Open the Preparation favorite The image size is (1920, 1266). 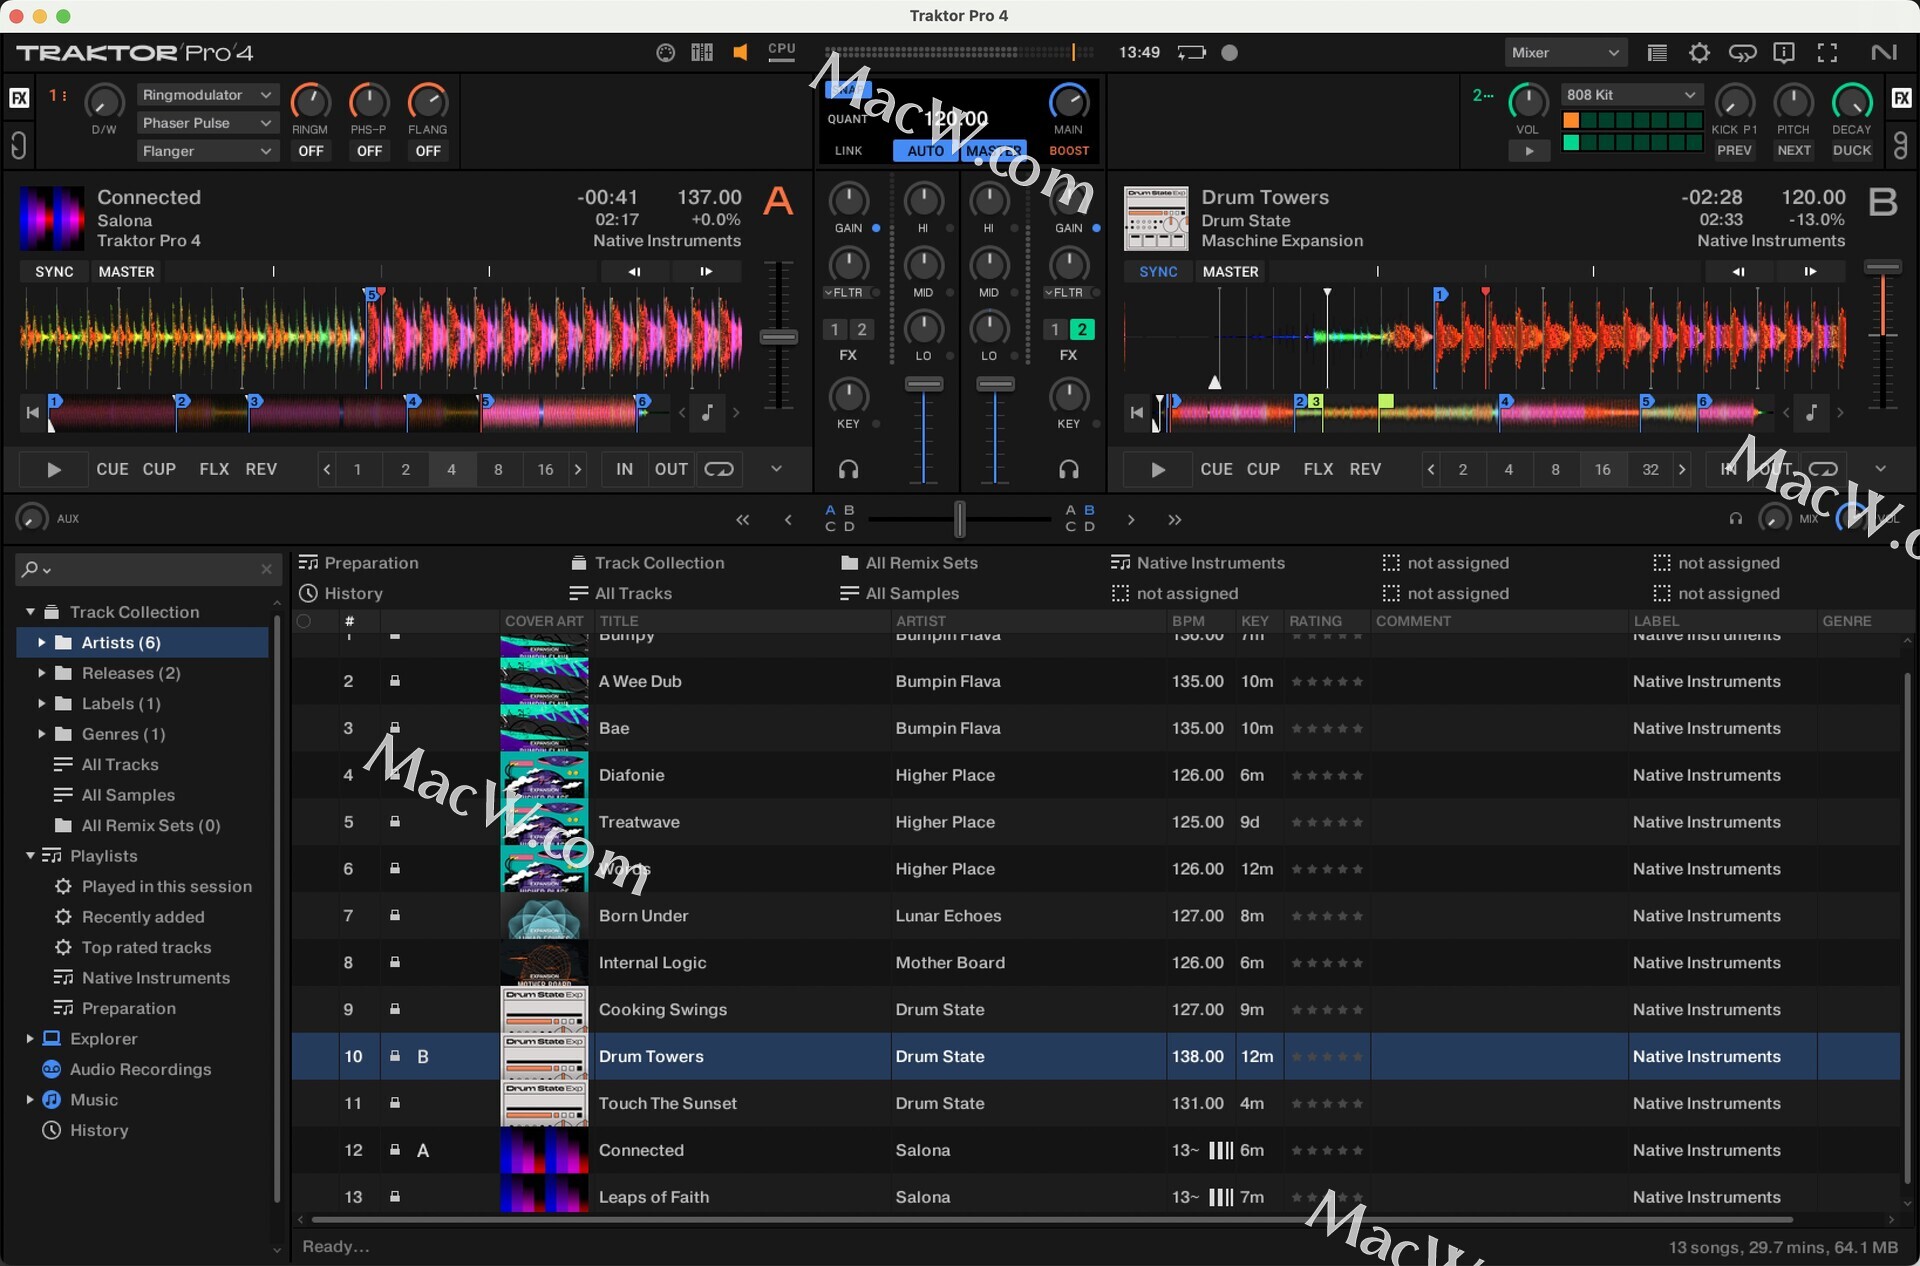point(359,563)
